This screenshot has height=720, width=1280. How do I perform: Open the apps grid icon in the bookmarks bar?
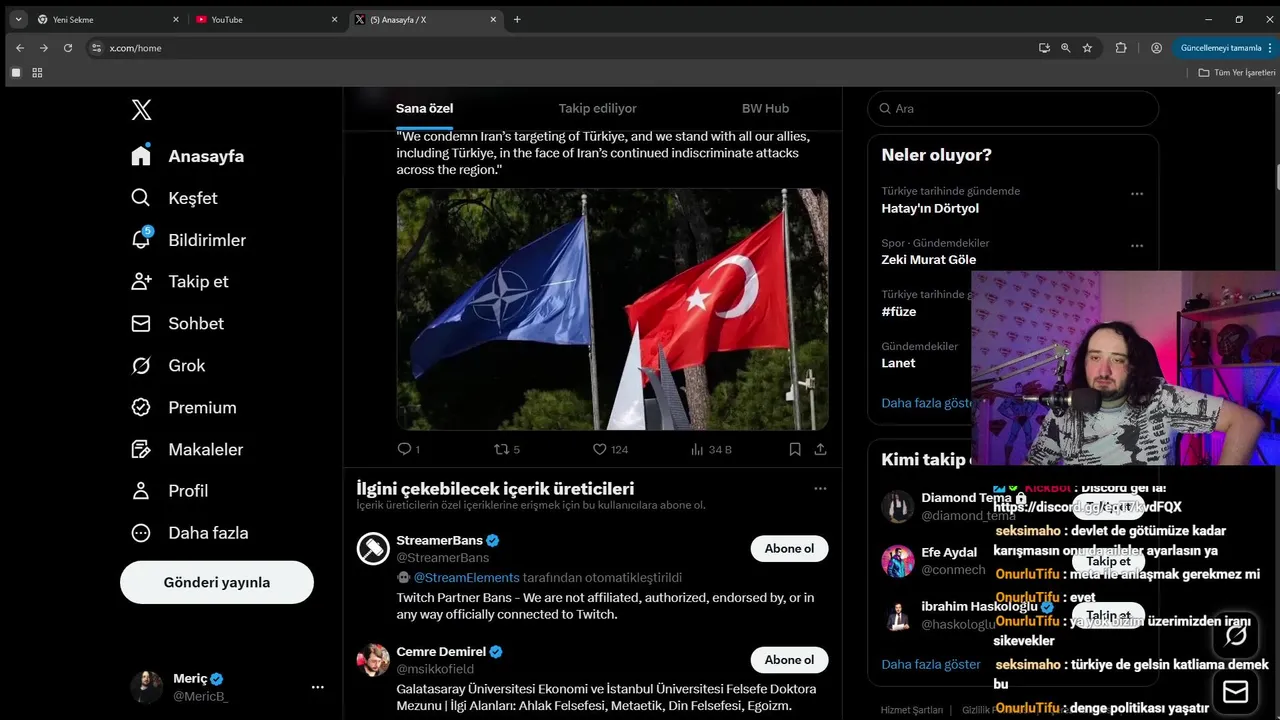[37, 72]
